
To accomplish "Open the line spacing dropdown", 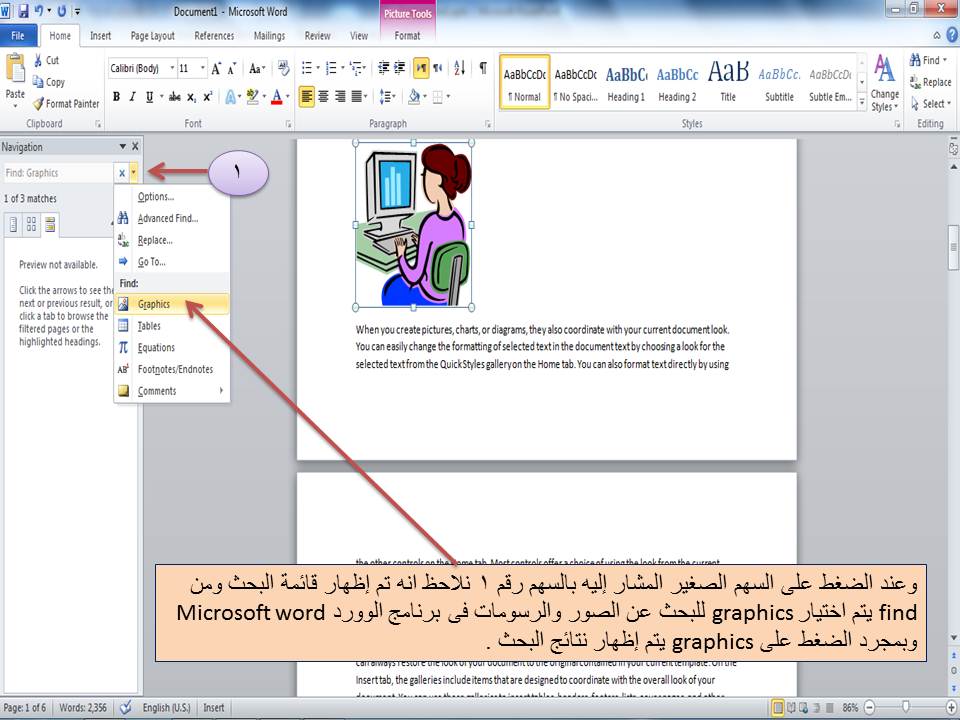I will (388, 97).
